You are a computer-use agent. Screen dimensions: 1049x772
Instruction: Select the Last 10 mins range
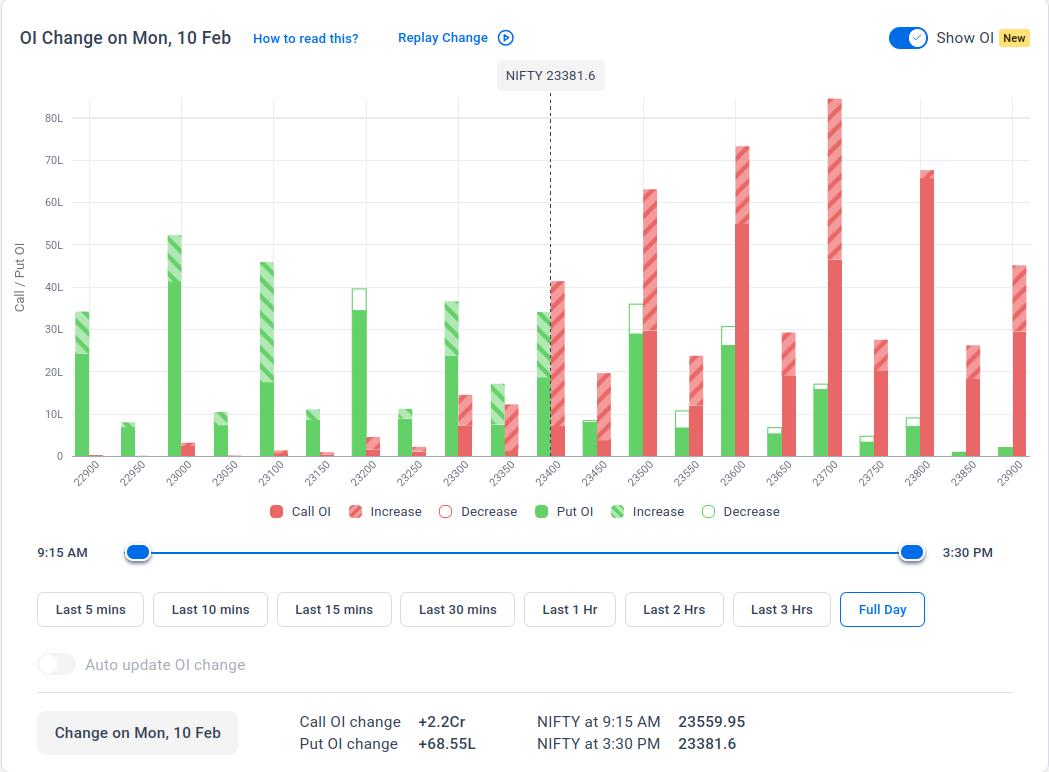[x=210, y=609]
